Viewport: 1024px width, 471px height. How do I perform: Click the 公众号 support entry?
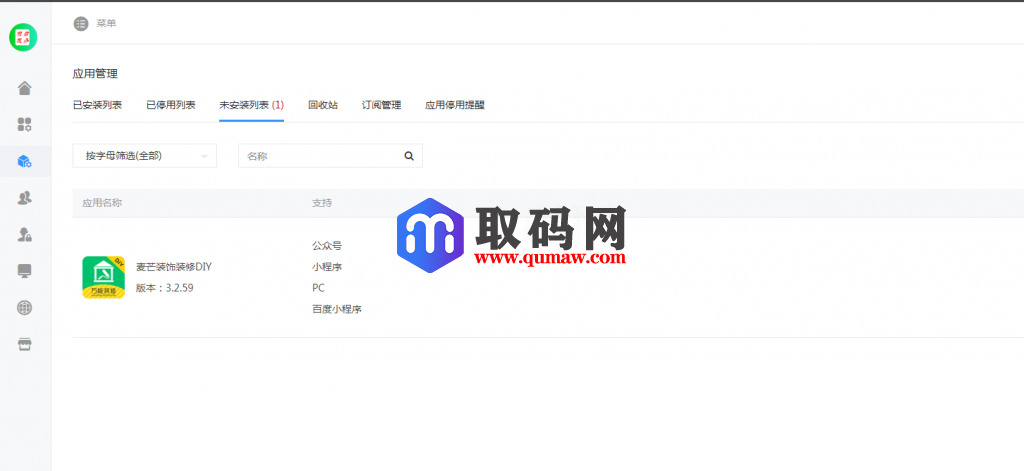[327, 246]
